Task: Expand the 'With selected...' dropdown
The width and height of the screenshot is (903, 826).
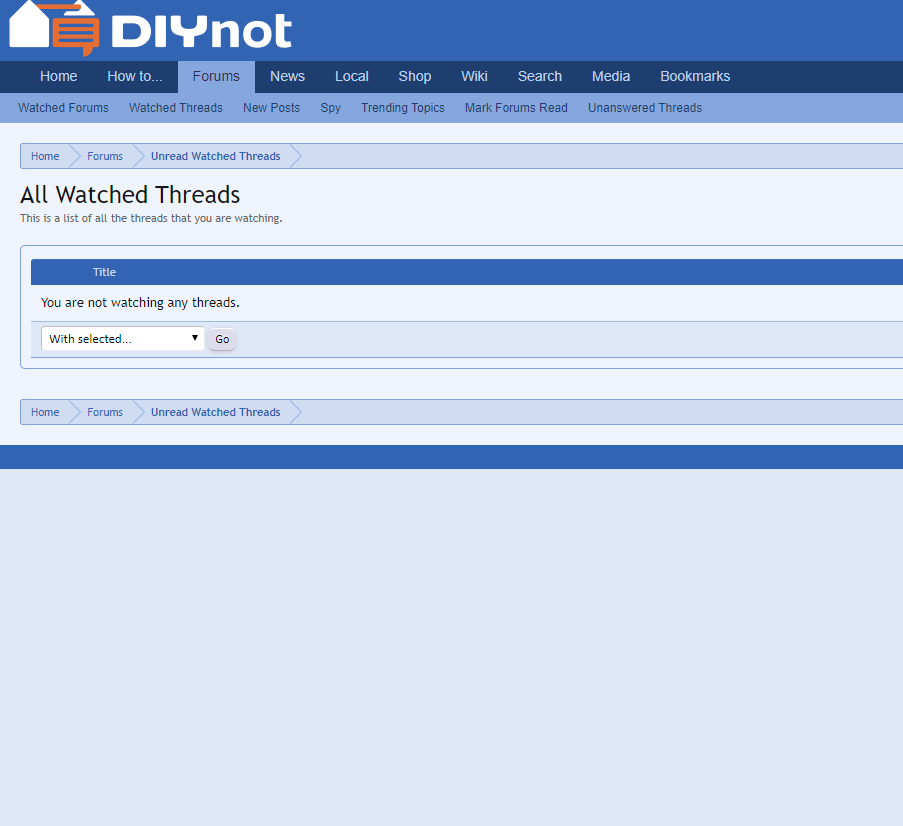Action: [x=123, y=339]
